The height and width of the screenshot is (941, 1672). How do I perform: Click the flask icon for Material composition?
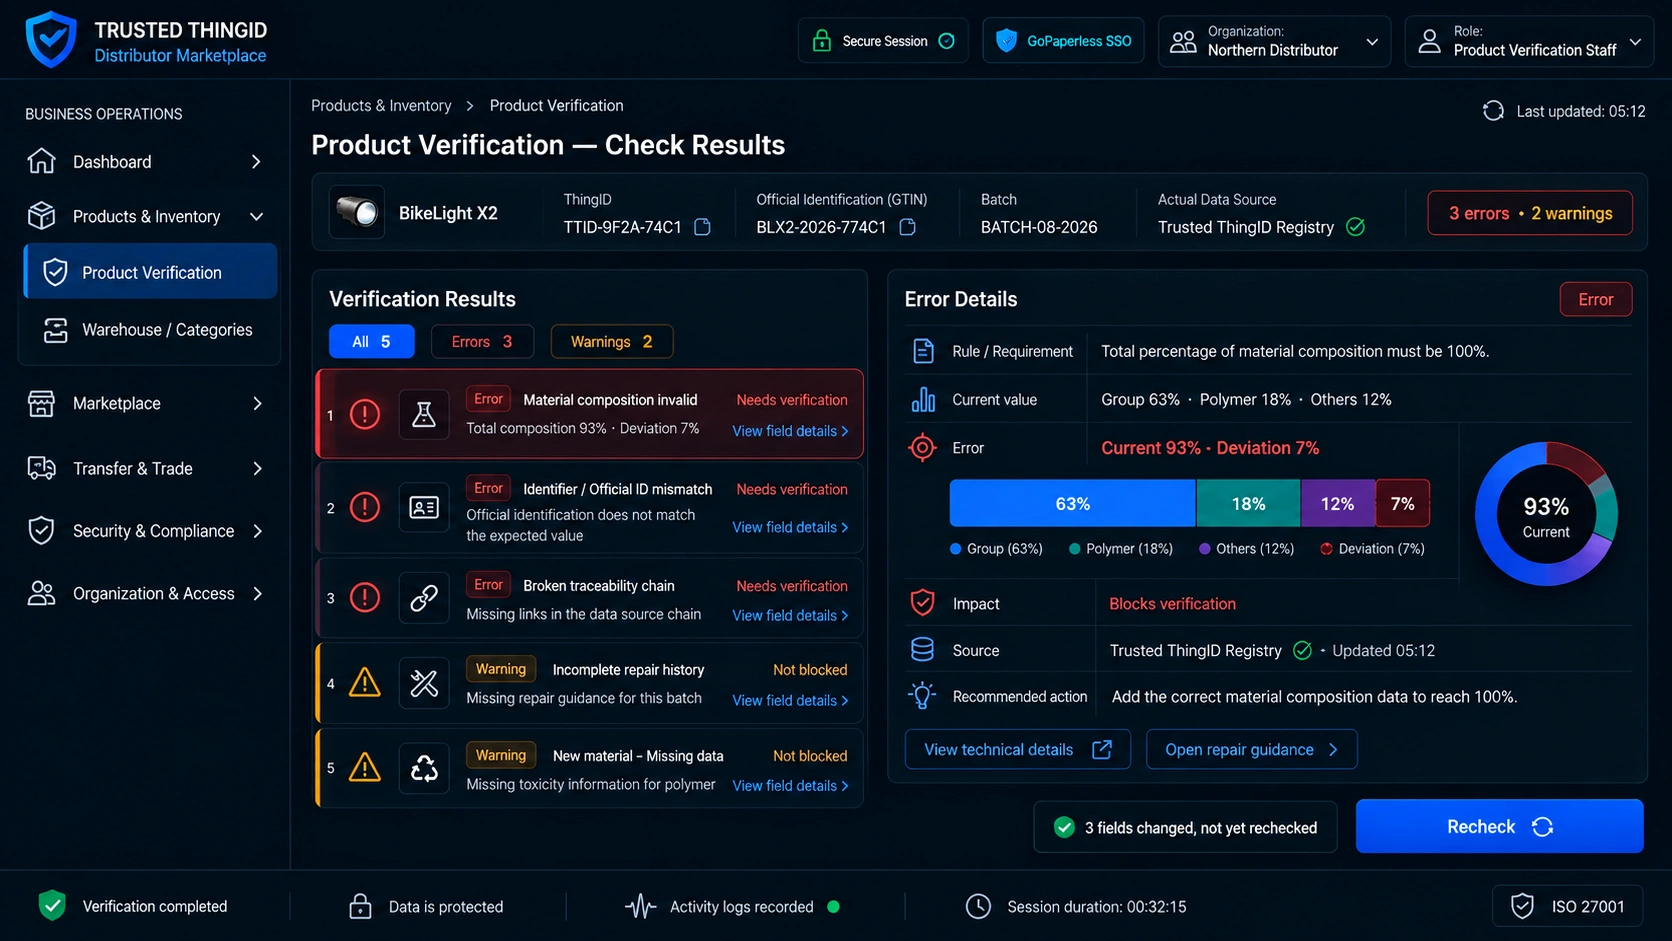pyautogui.click(x=424, y=414)
